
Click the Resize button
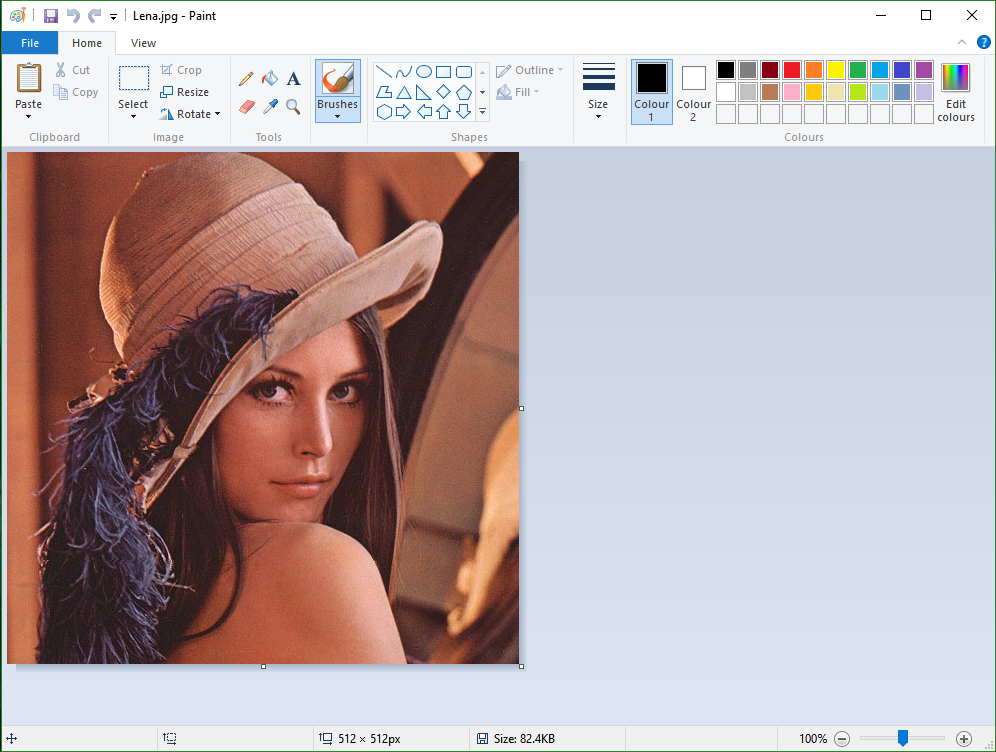click(185, 92)
